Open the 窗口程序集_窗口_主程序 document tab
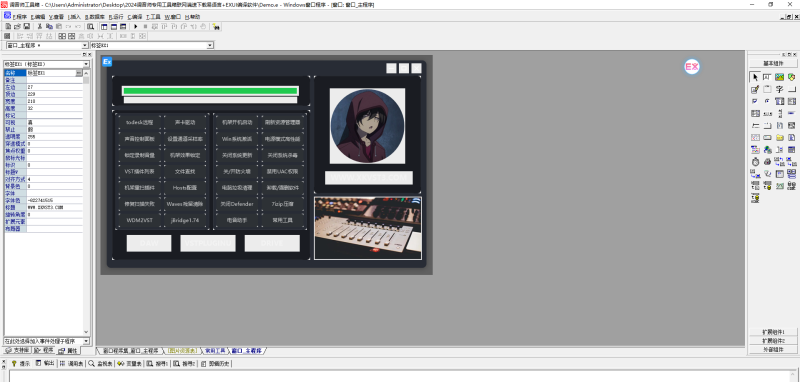This screenshot has height=382, width=800. (131, 351)
